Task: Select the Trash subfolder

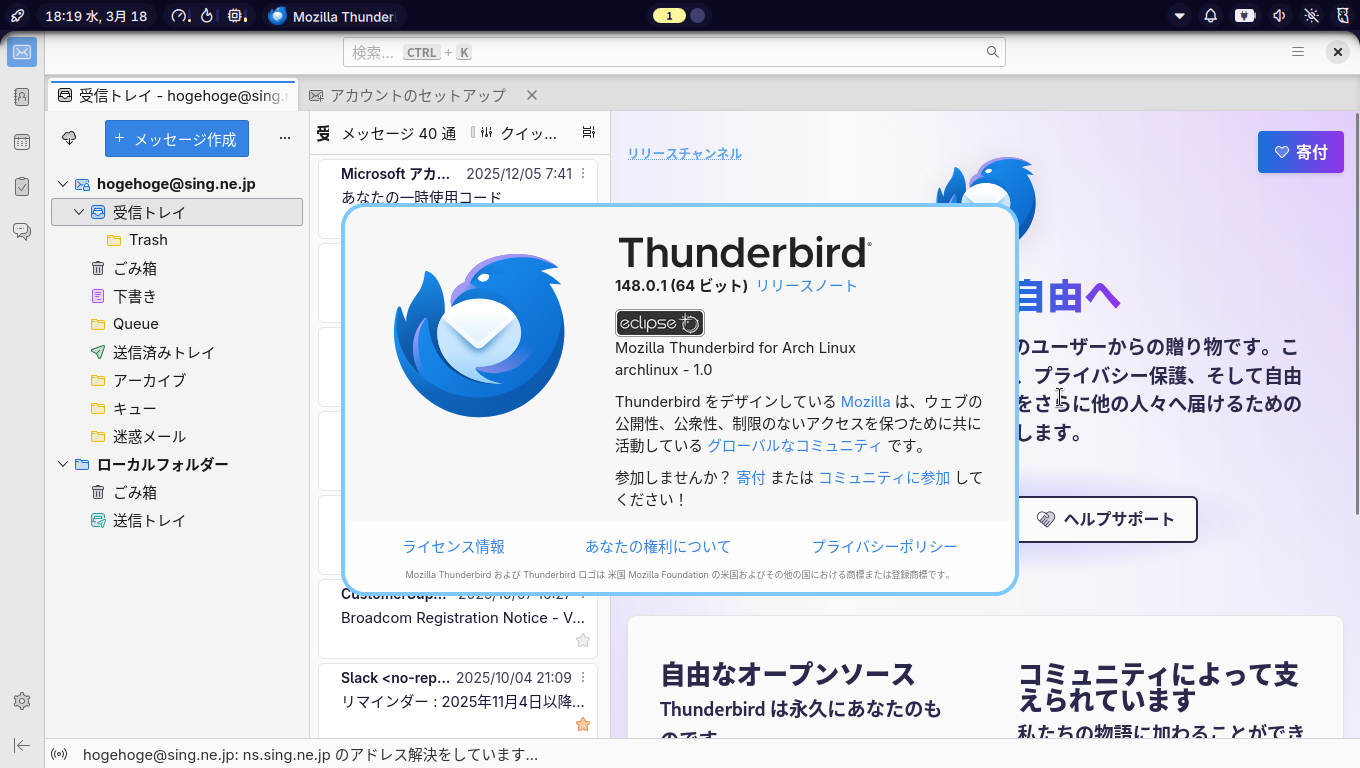Action: point(177,240)
